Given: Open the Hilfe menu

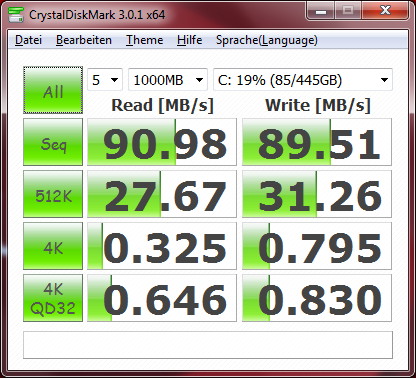Looking at the screenshot, I should coord(190,40).
